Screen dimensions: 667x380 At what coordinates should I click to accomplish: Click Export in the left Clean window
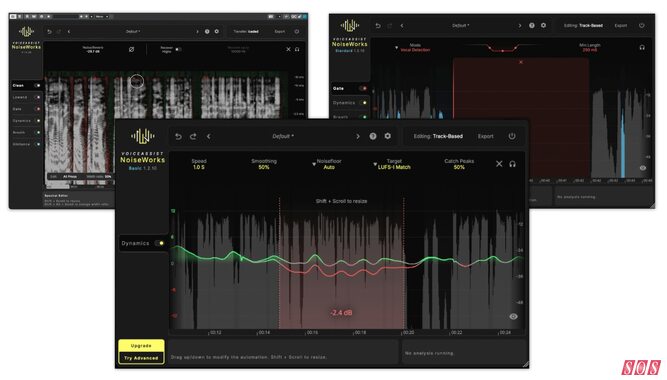(x=279, y=31)
